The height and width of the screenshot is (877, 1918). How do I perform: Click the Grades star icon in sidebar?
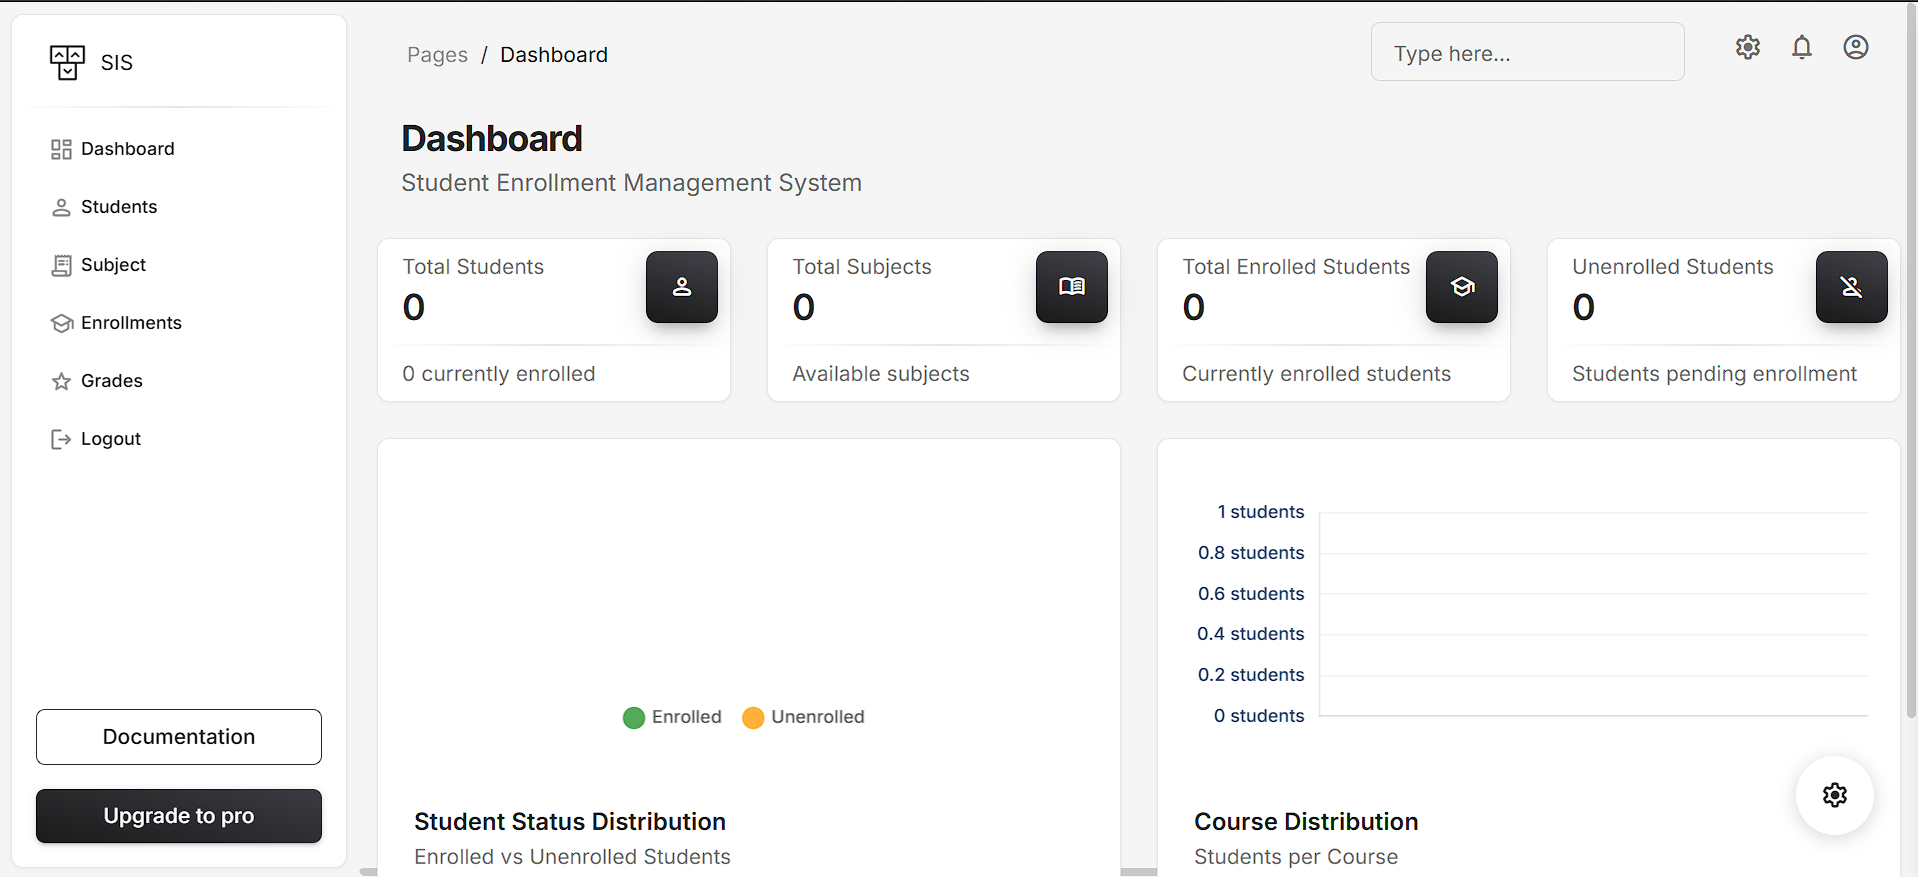click(61, 381)
